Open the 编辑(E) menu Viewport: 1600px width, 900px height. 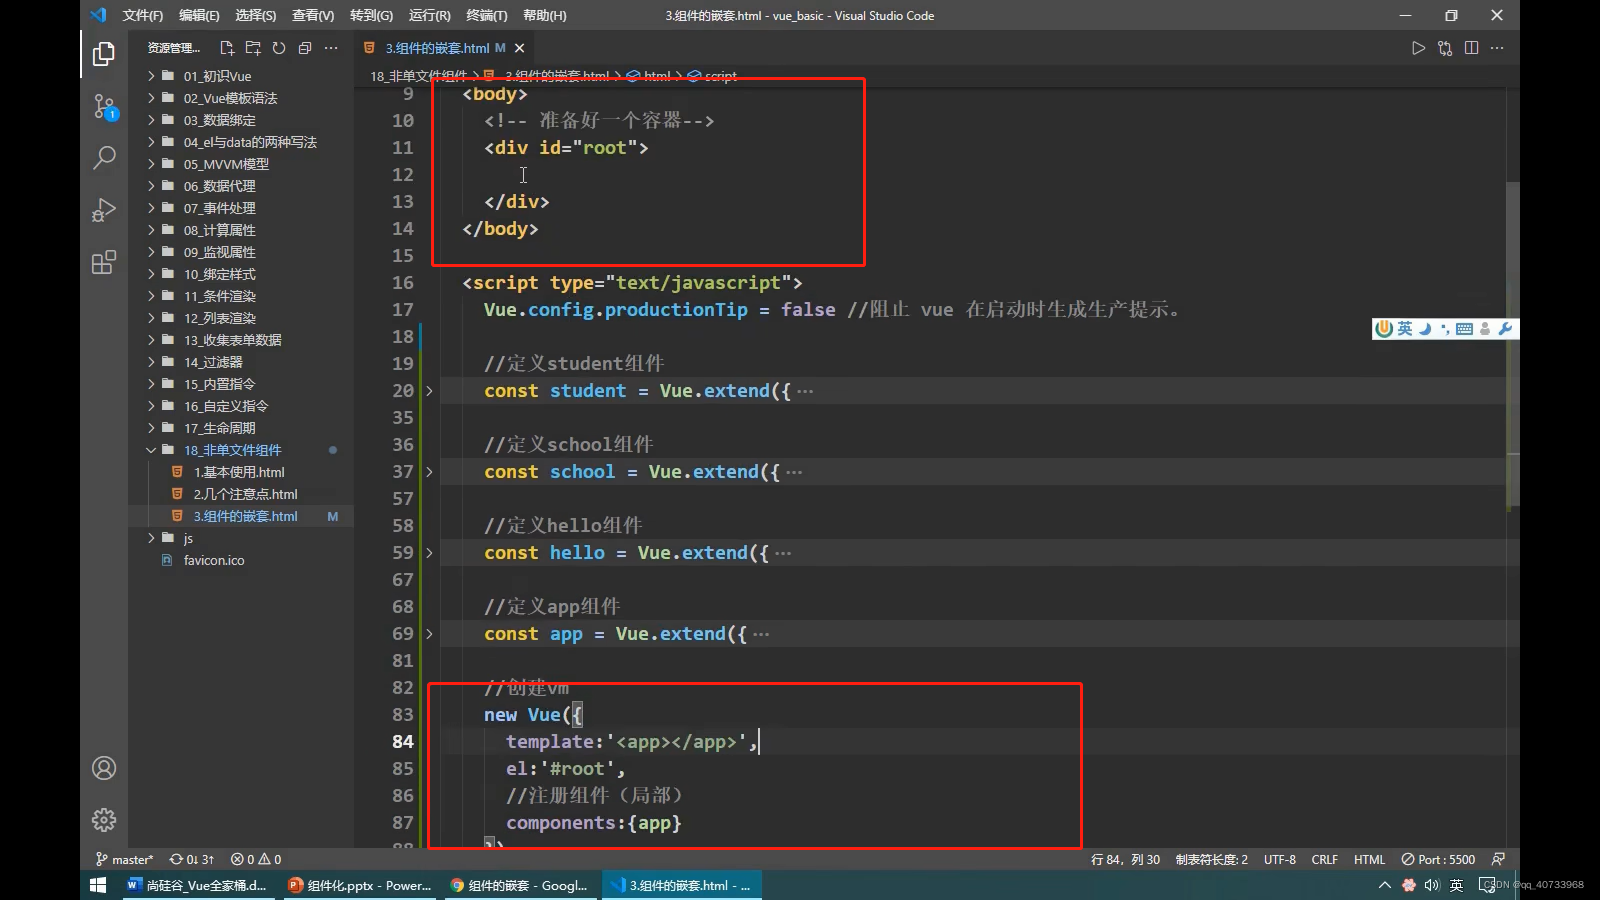[199, 15]
